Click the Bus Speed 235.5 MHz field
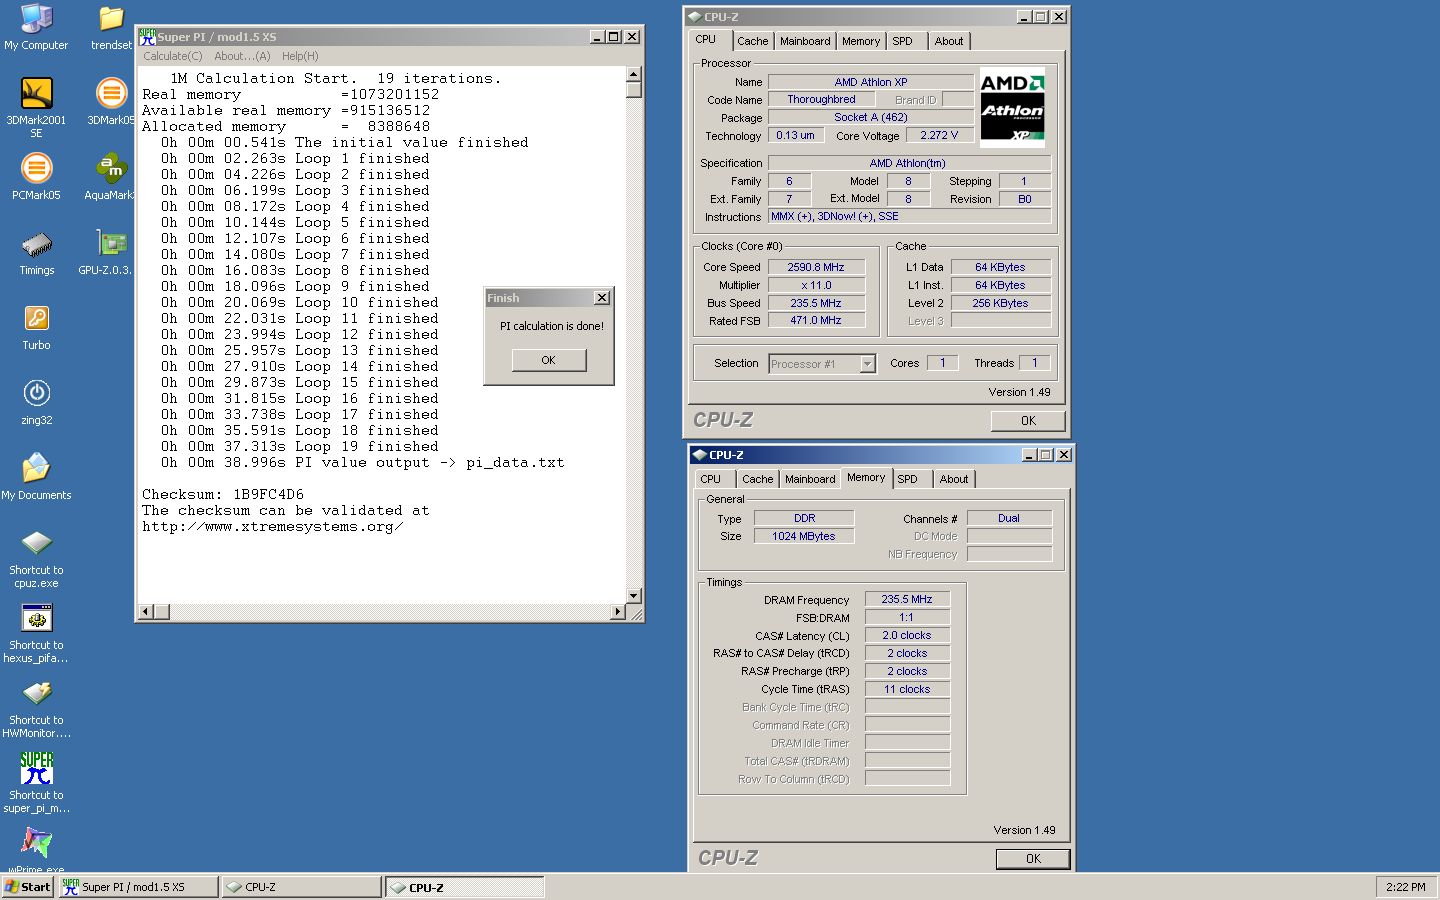The image size is (1440, 900). [x=816, y=303]
